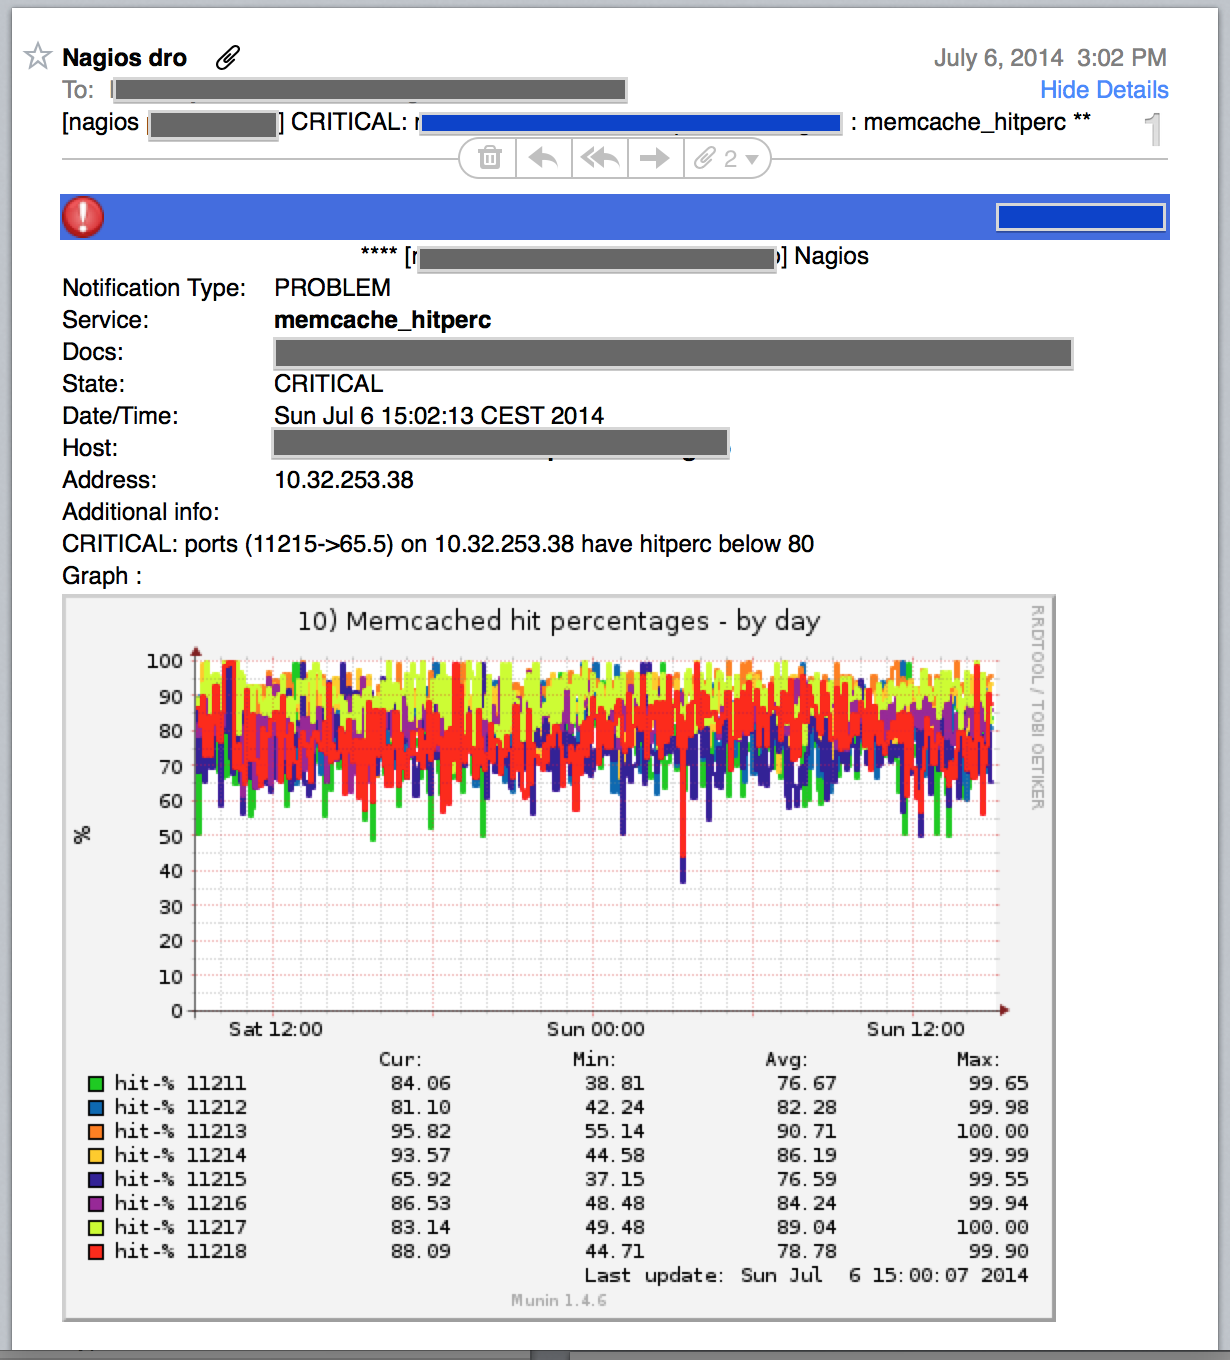Click the redacted Docs link
The width and height of the screenshot is (1230, 1360).
point(672,353)
